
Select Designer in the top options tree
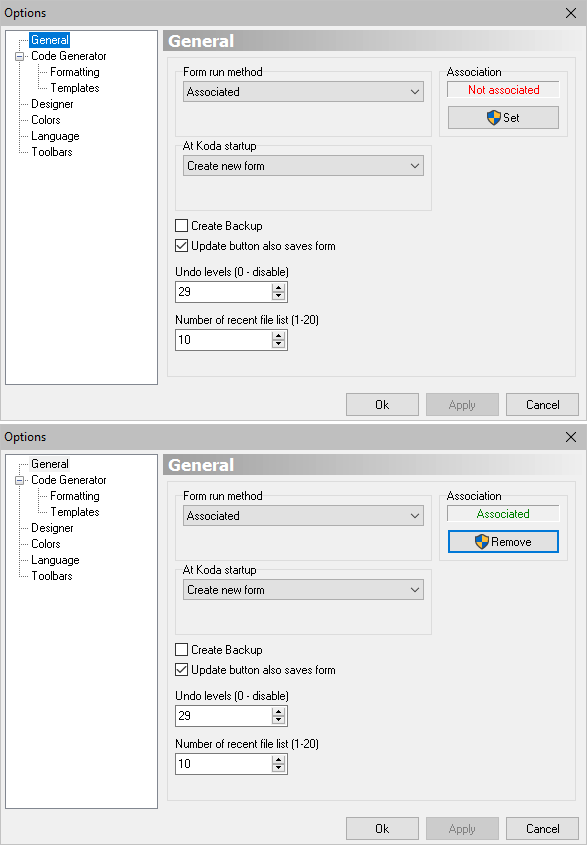(52, 104)
